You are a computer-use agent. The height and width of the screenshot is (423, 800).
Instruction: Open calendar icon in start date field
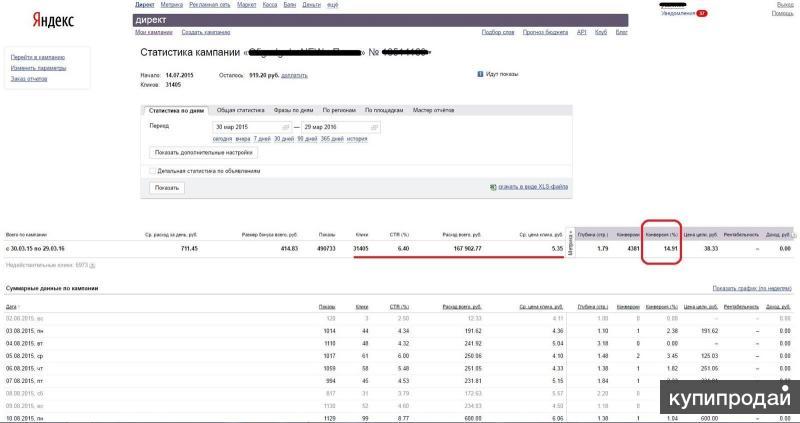285,127
